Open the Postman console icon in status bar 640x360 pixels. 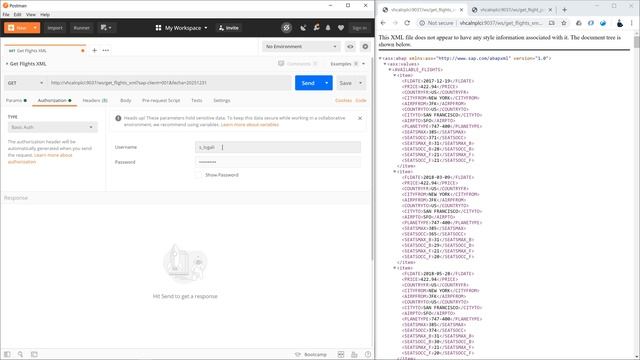pos(34,354)
